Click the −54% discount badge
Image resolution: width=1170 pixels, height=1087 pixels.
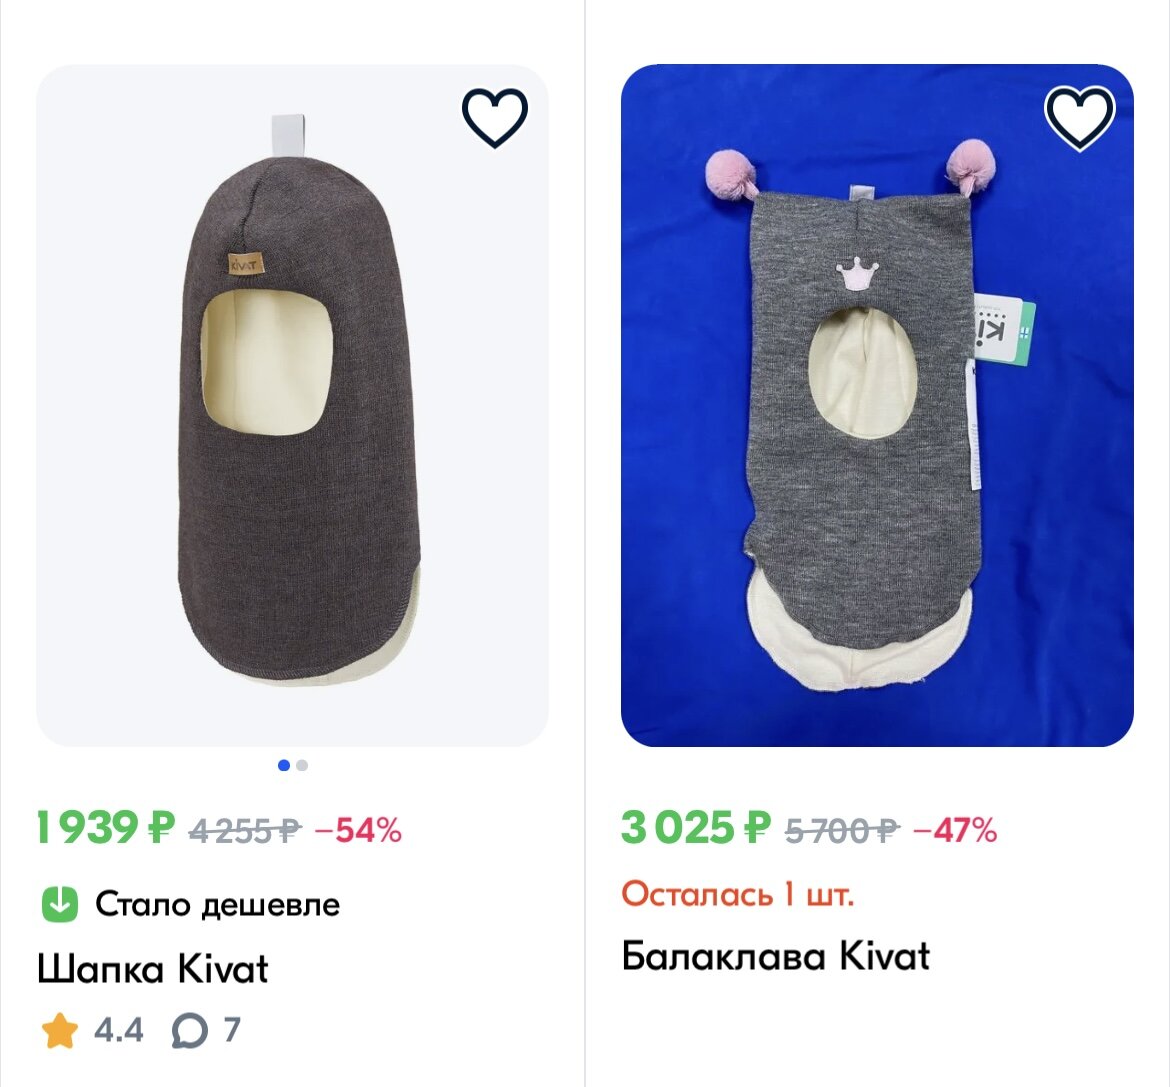click(358, 830)
